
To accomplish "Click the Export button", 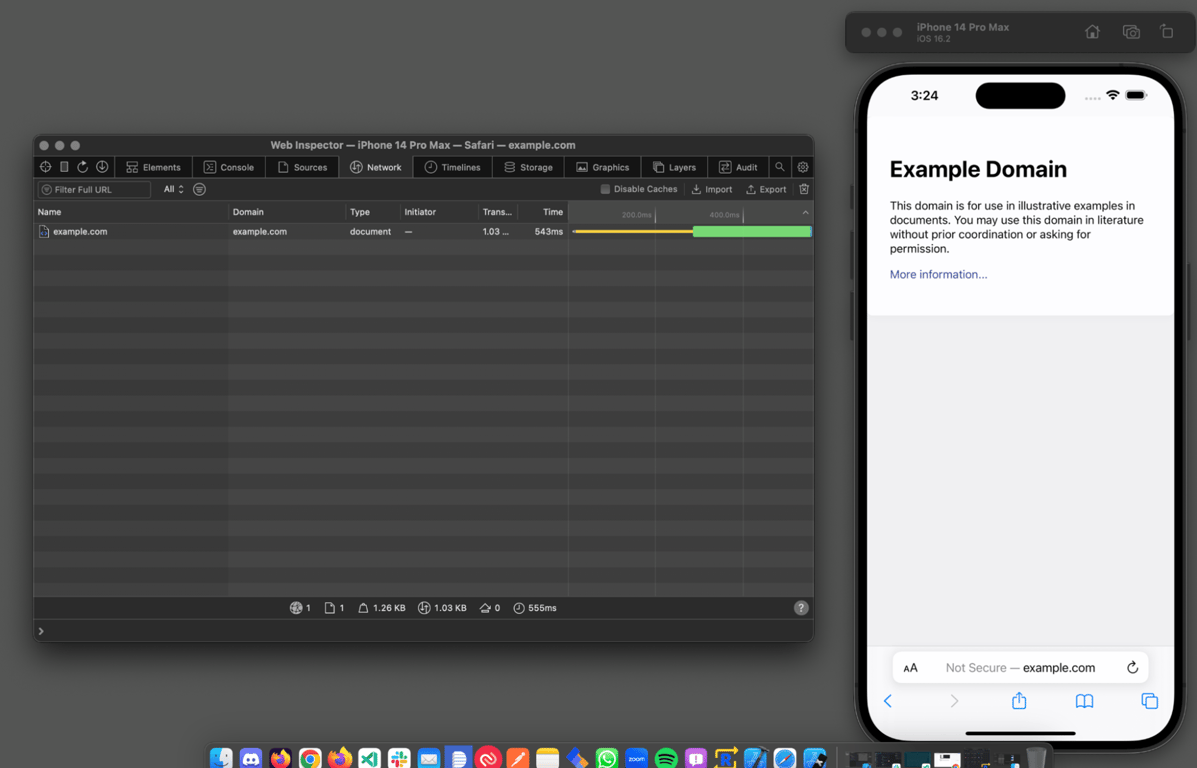I will [x=766, y=189].
